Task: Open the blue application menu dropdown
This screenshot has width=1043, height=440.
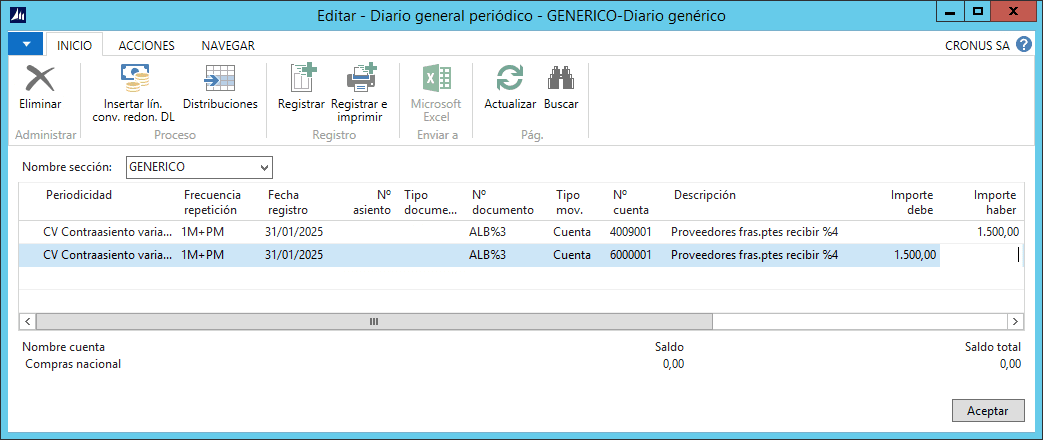Action: click(26, 44)
